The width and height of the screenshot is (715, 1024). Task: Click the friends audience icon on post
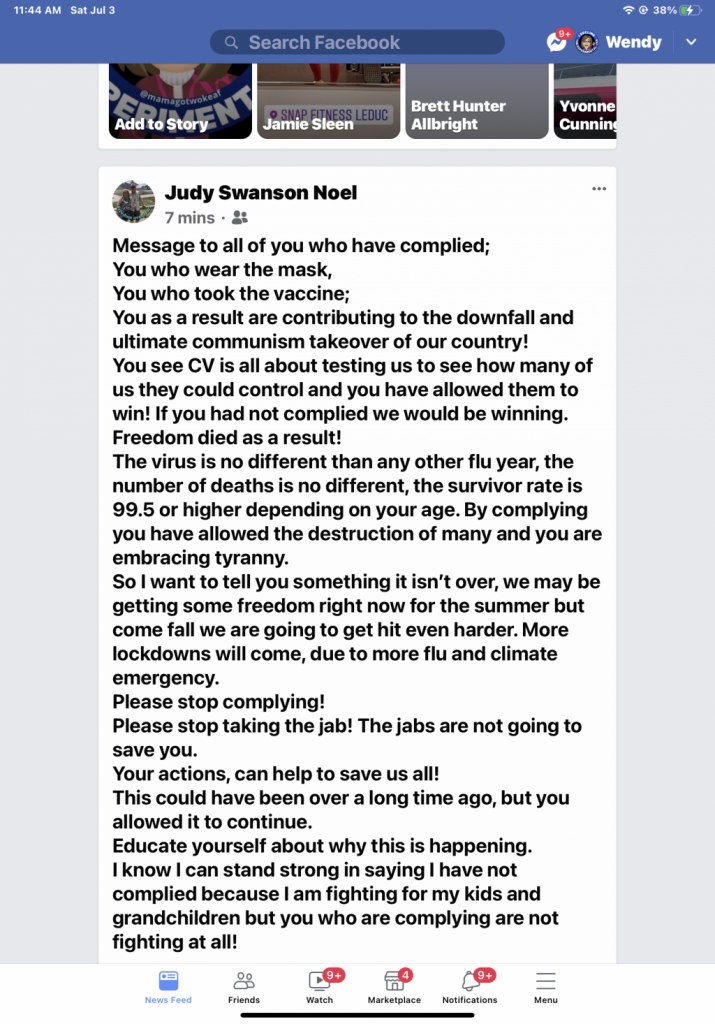[239, 217]
